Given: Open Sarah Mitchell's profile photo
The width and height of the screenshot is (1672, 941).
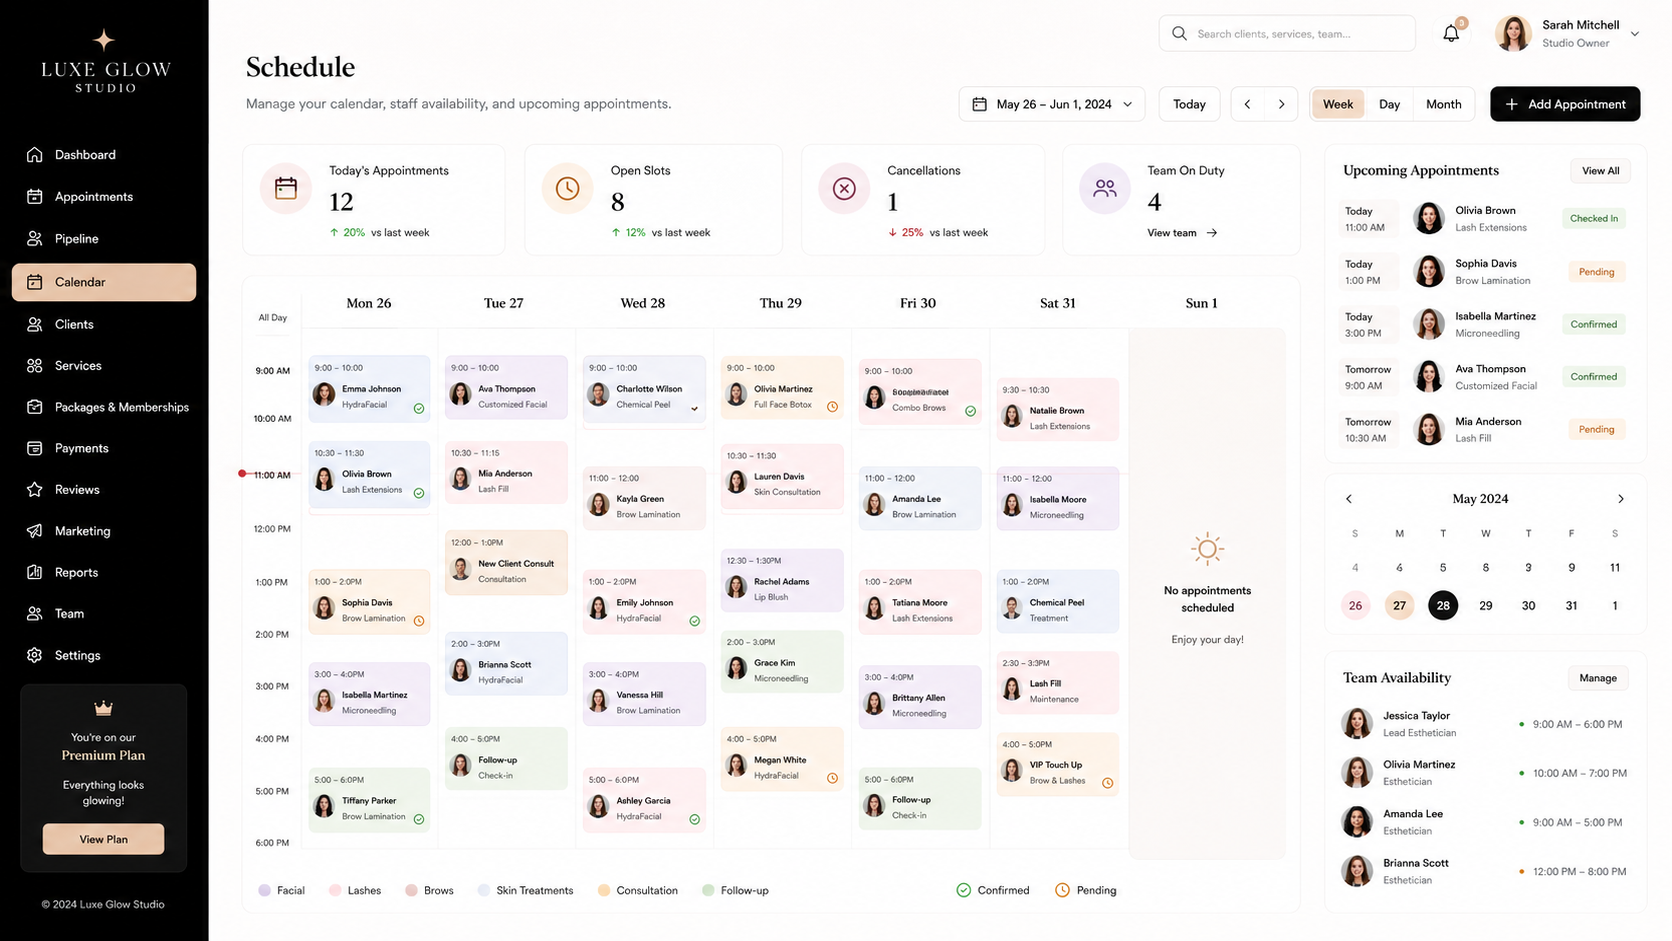Looking at the screenshot, I should [x=1513, y=34].
